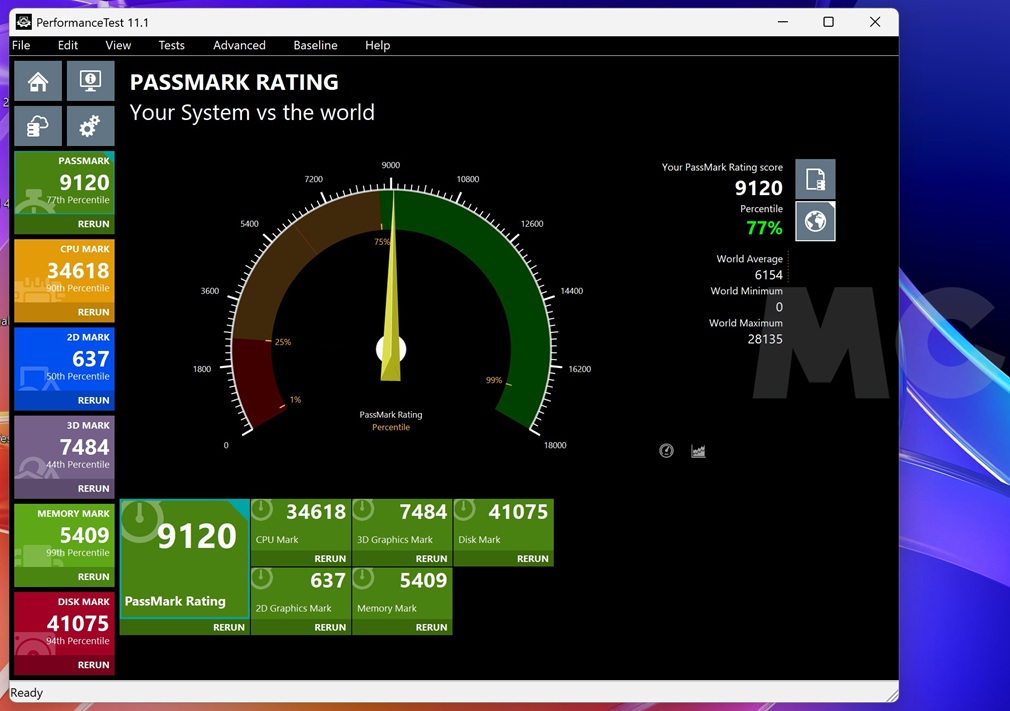Open the Baseline menu

(x=315, y=45)
